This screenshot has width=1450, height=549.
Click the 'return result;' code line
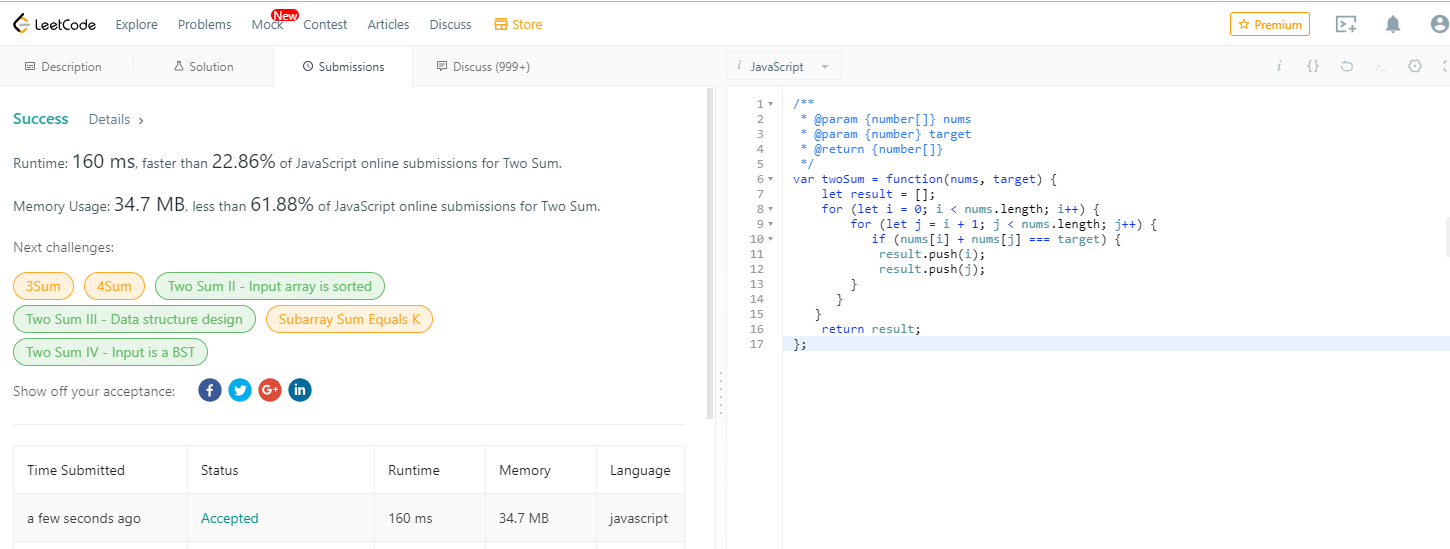tap(870, 329)
